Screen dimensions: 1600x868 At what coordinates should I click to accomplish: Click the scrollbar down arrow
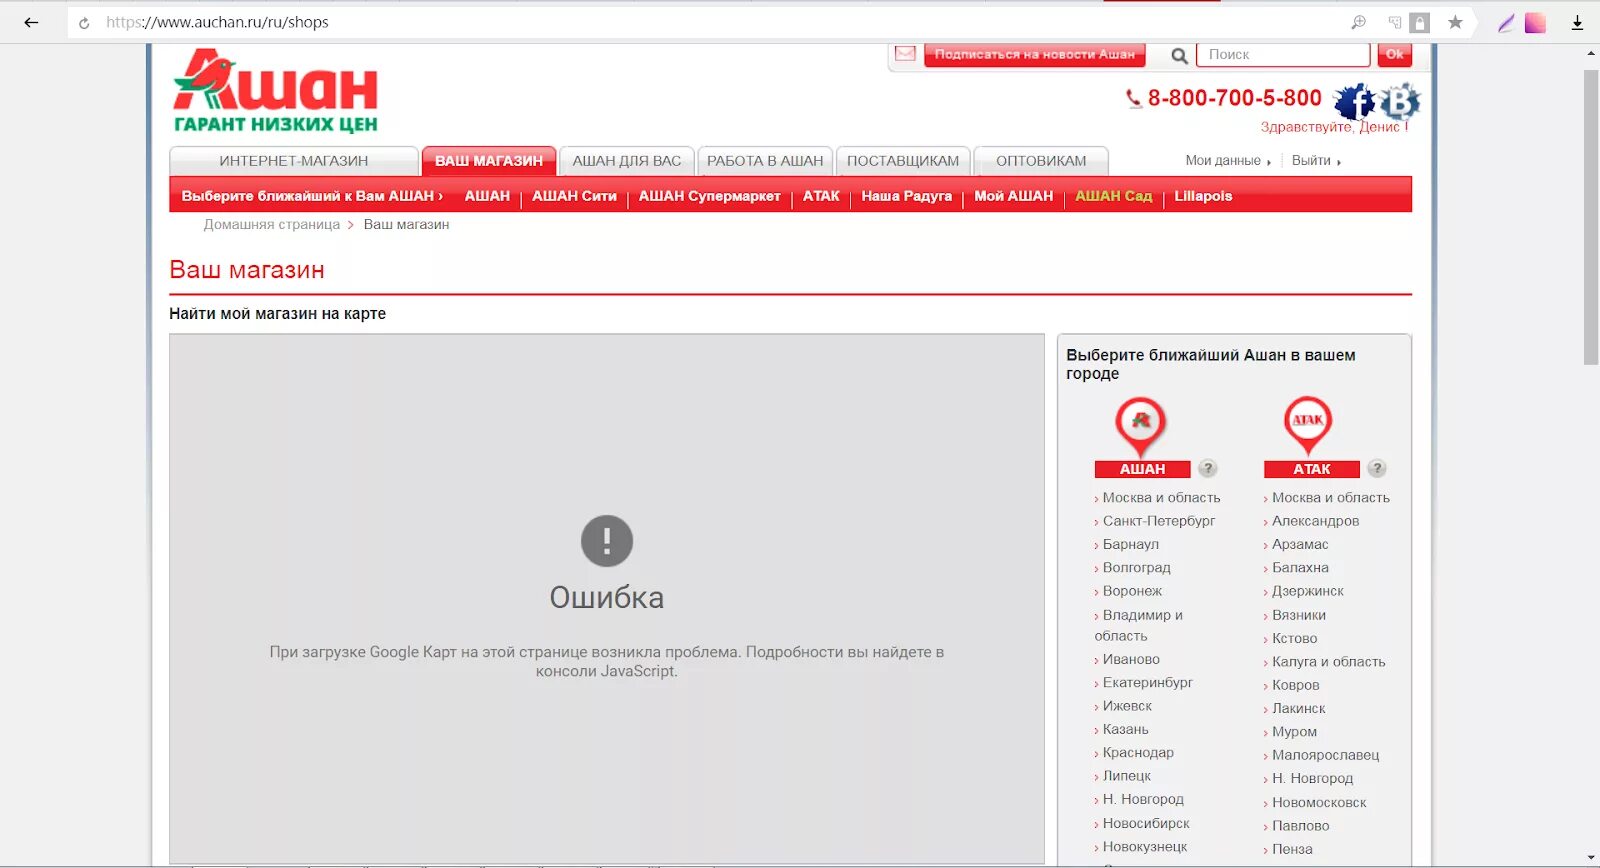click(x=1591, y=859)
